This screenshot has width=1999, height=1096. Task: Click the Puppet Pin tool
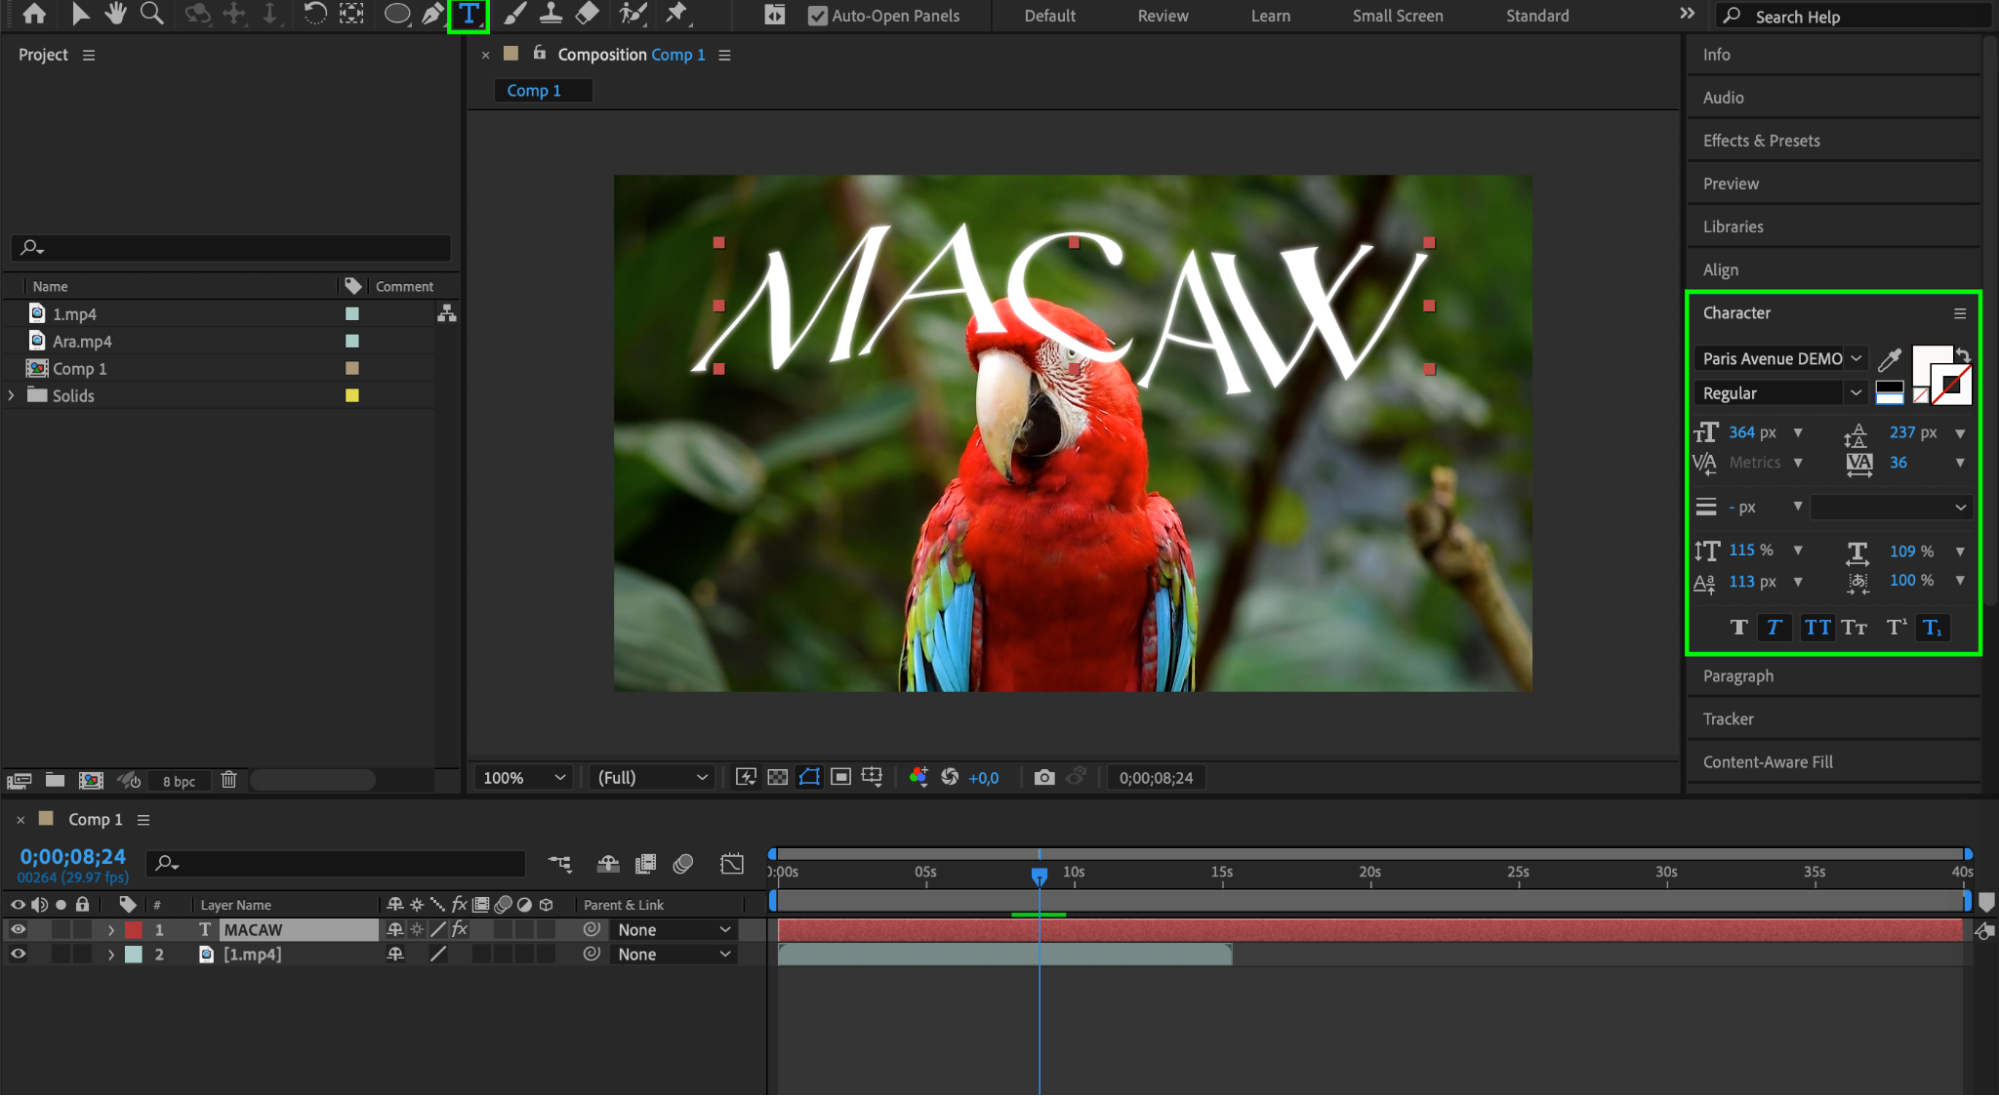[x=677, y=15]
